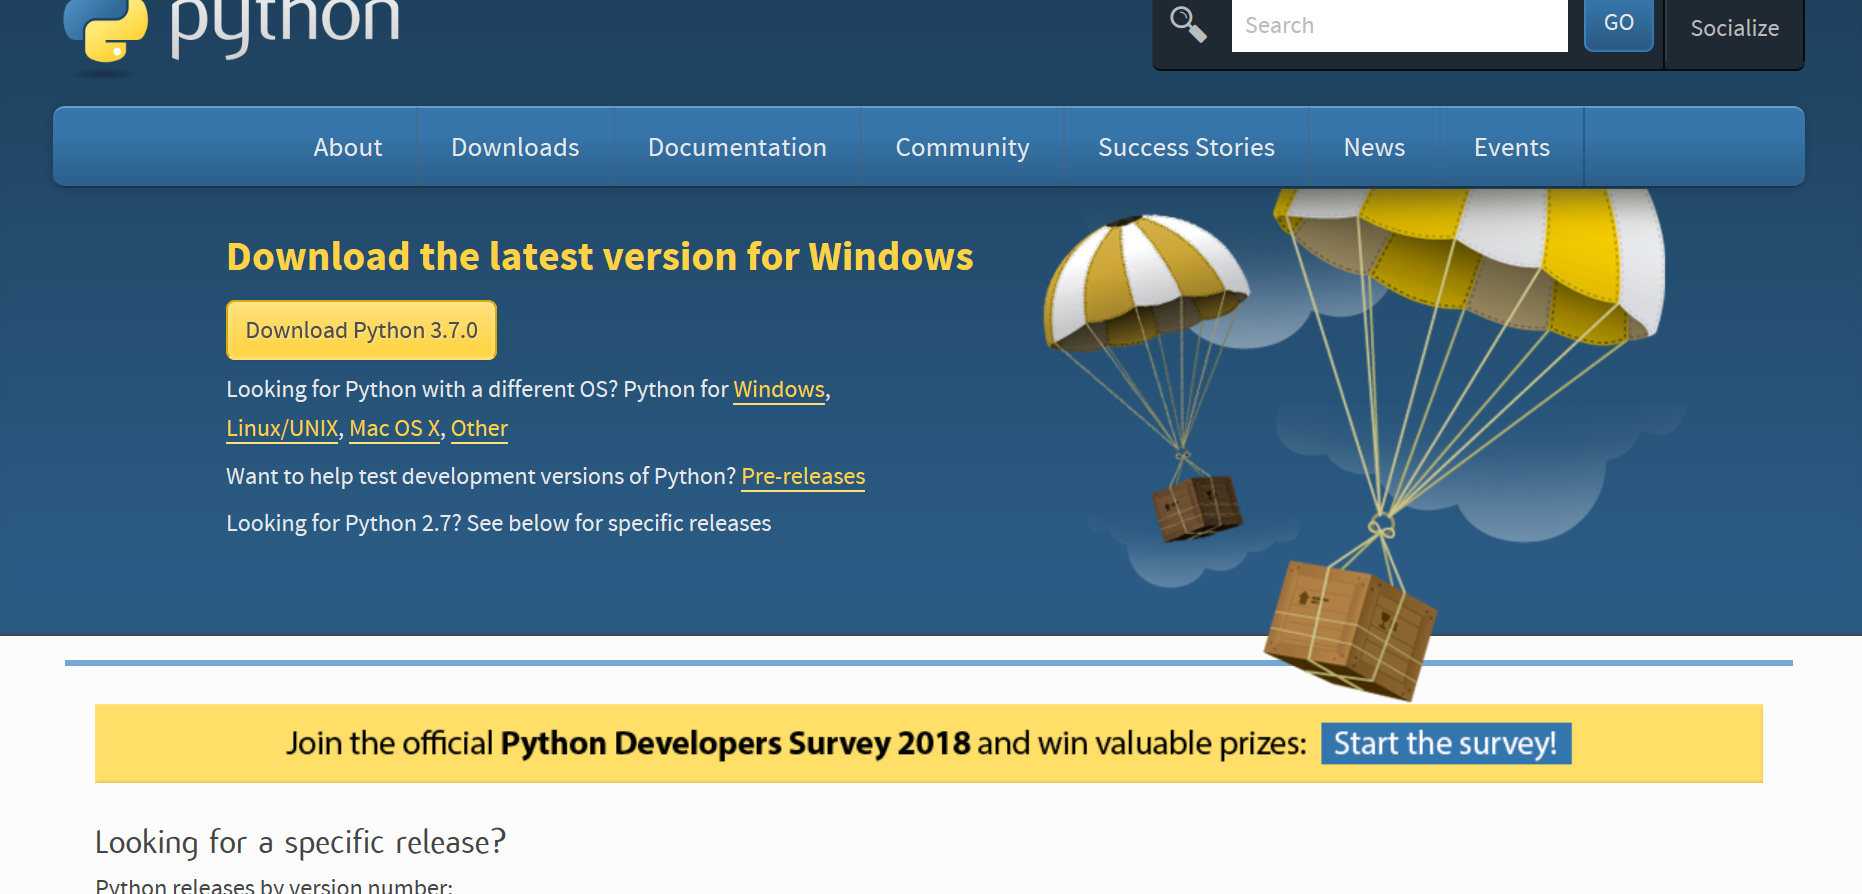Click 'Looking for a specific release?' heading
The height and width of the screenshot is (894, 1862).
[300, 842]
